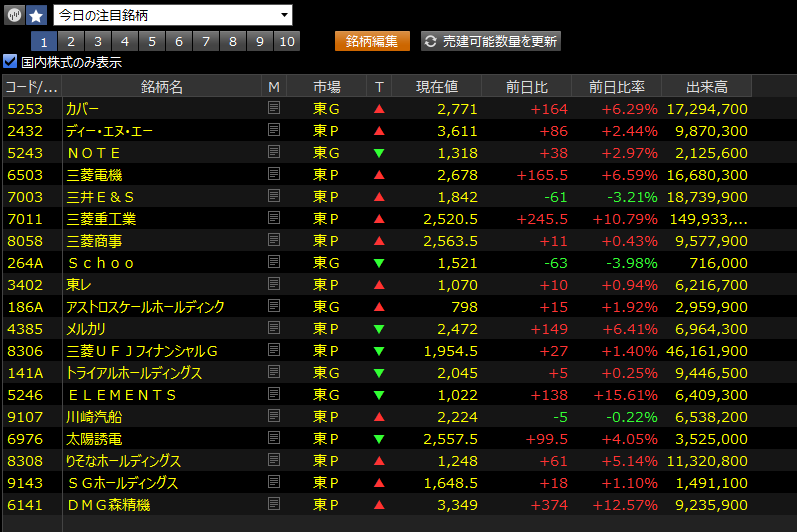Select stock name 三菱重工業
This screenshot has height=532, width=797.
click(x=101, y=219)
